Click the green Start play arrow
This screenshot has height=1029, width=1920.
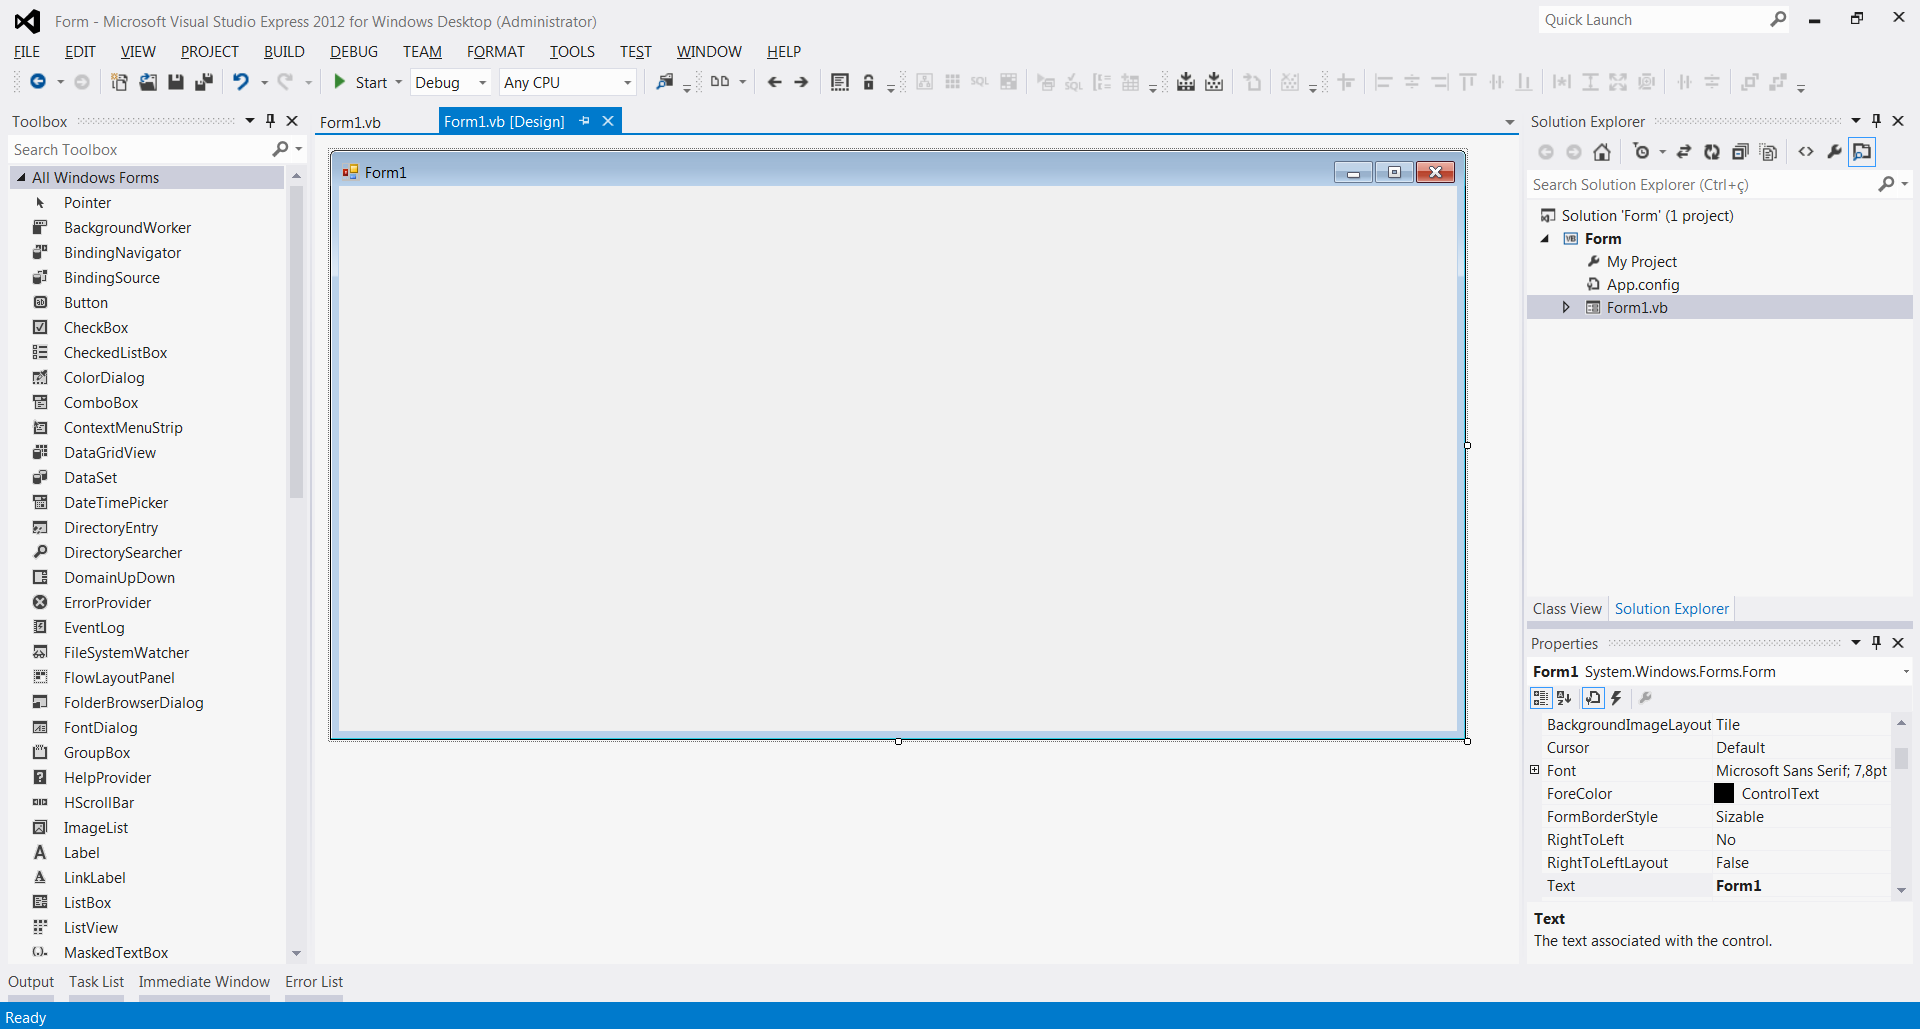coord(340,82)
